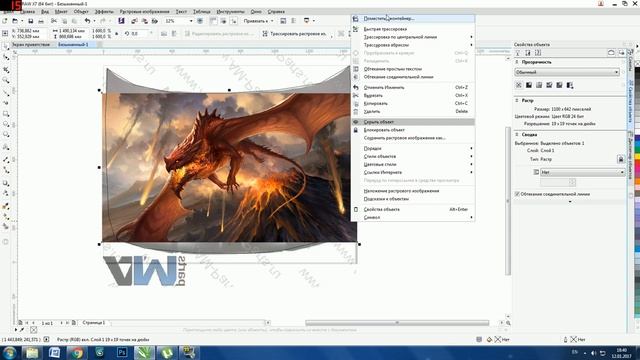This screenshot has width=640, height=360.
Task: Click the rotation angle input field
Action: (140, 33)
